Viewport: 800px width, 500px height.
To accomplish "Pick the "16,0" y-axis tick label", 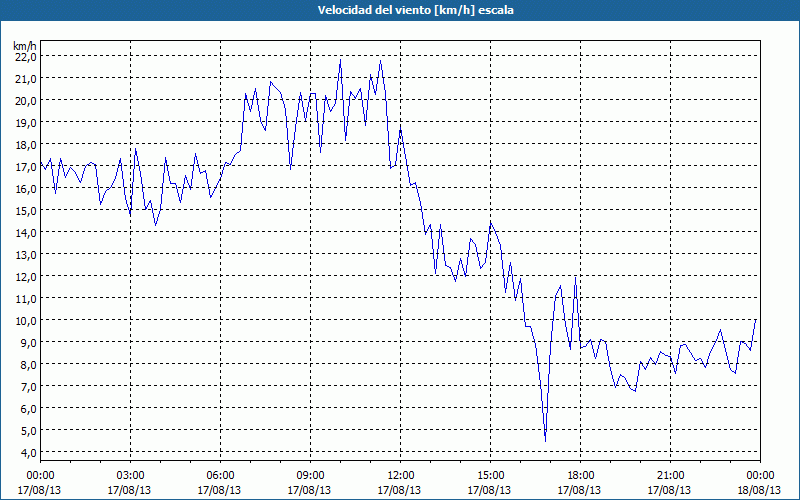I will tap(26, 189).
